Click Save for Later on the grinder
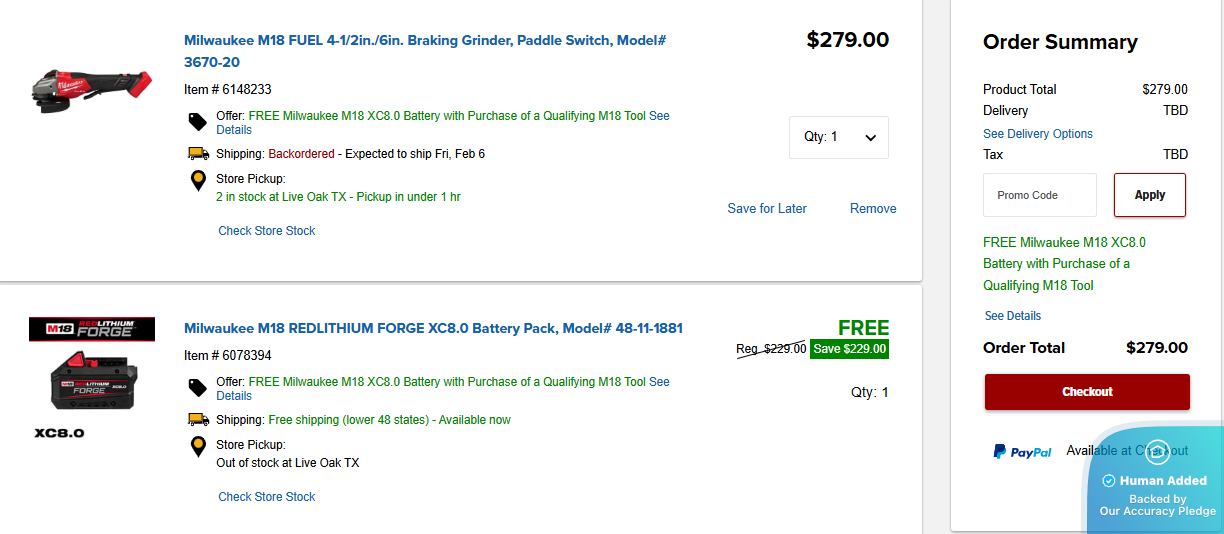The image size is (1224, 534). [767, 209]
